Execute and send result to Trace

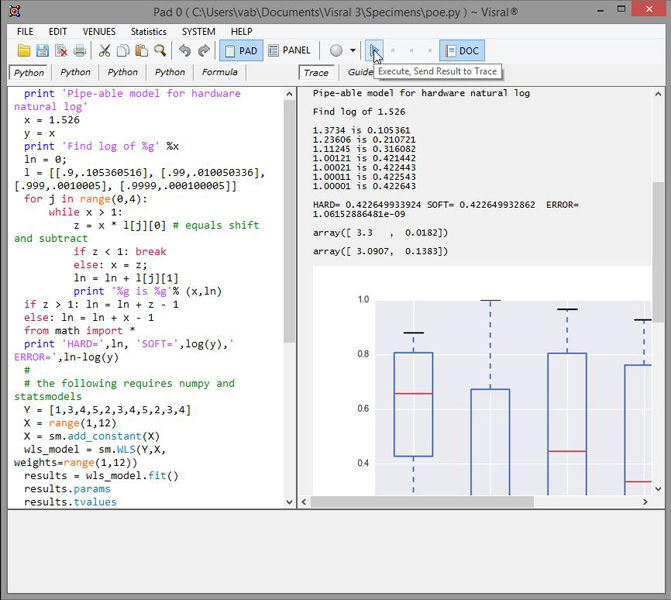coord(374,50)
